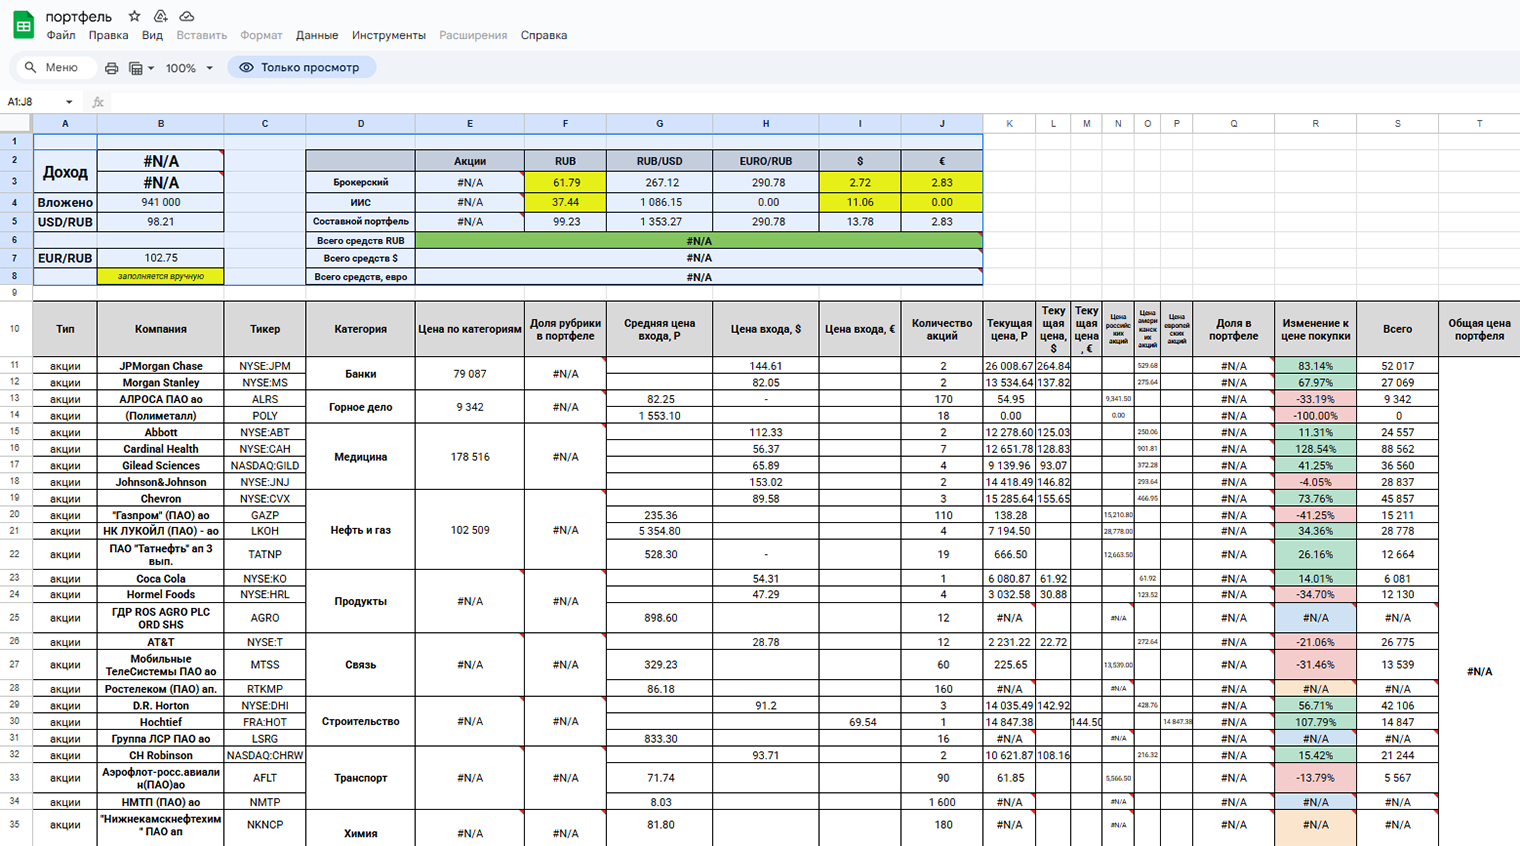Select row header 10
1520x846 pixels.
[x=16, y=329]
